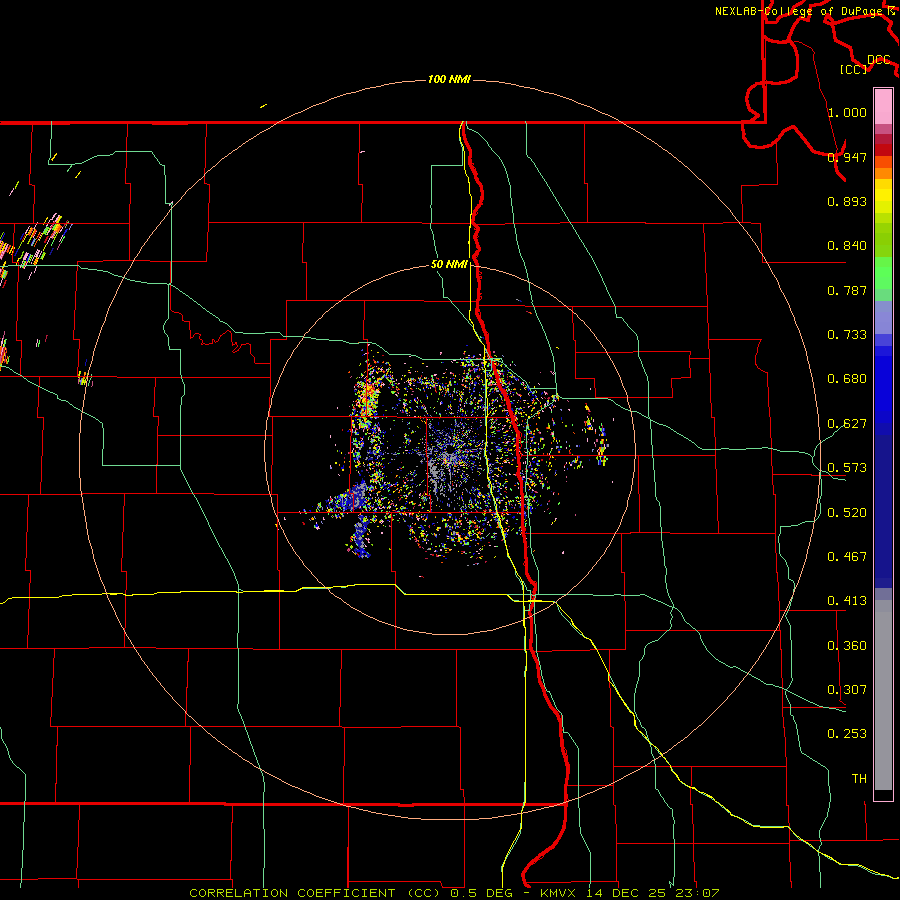The height and width of the screenshot is (900, 900).
Task: Click the 0.680 legend value
Action: (847, 379)
